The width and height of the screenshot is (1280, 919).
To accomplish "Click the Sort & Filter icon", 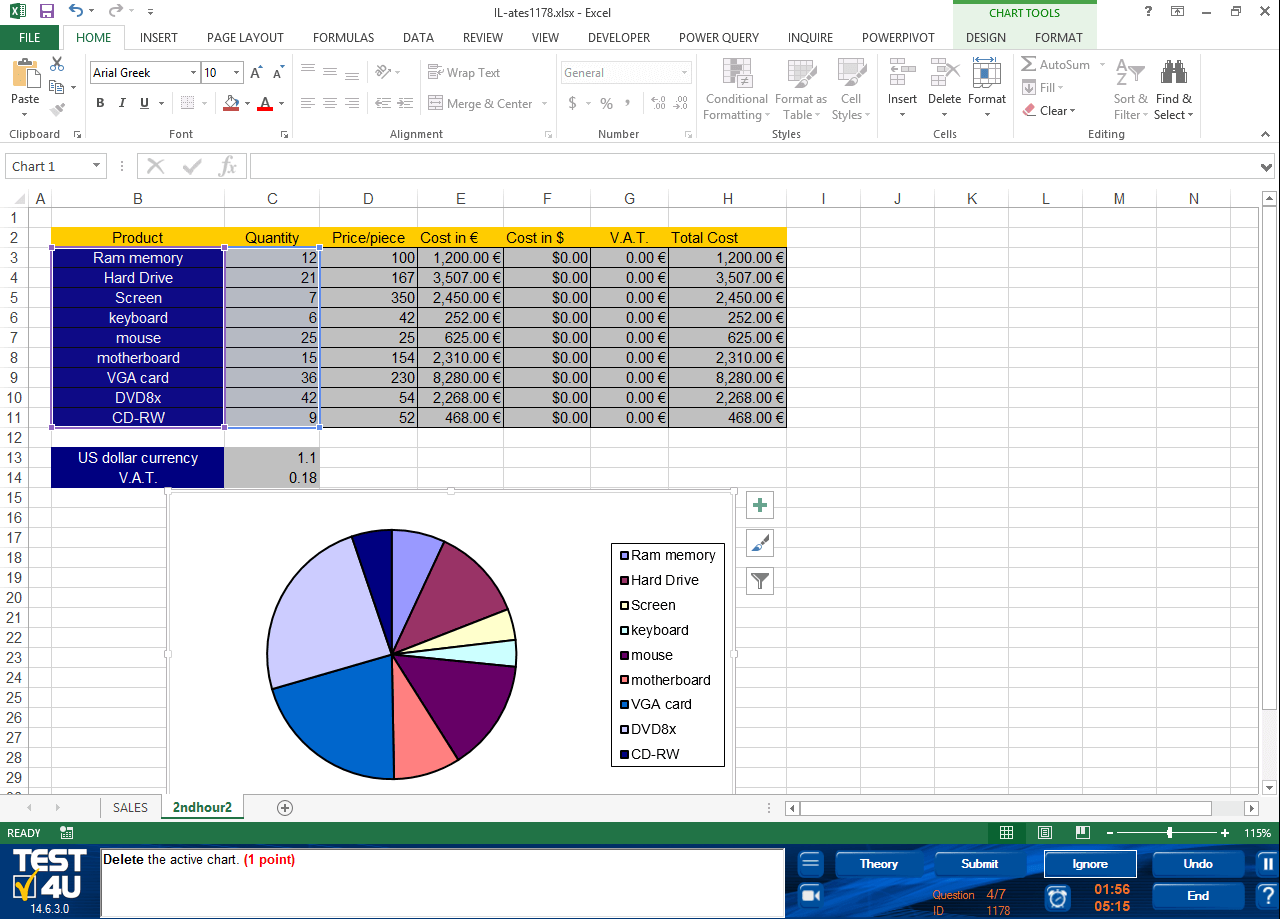I will pos(1130,73).
